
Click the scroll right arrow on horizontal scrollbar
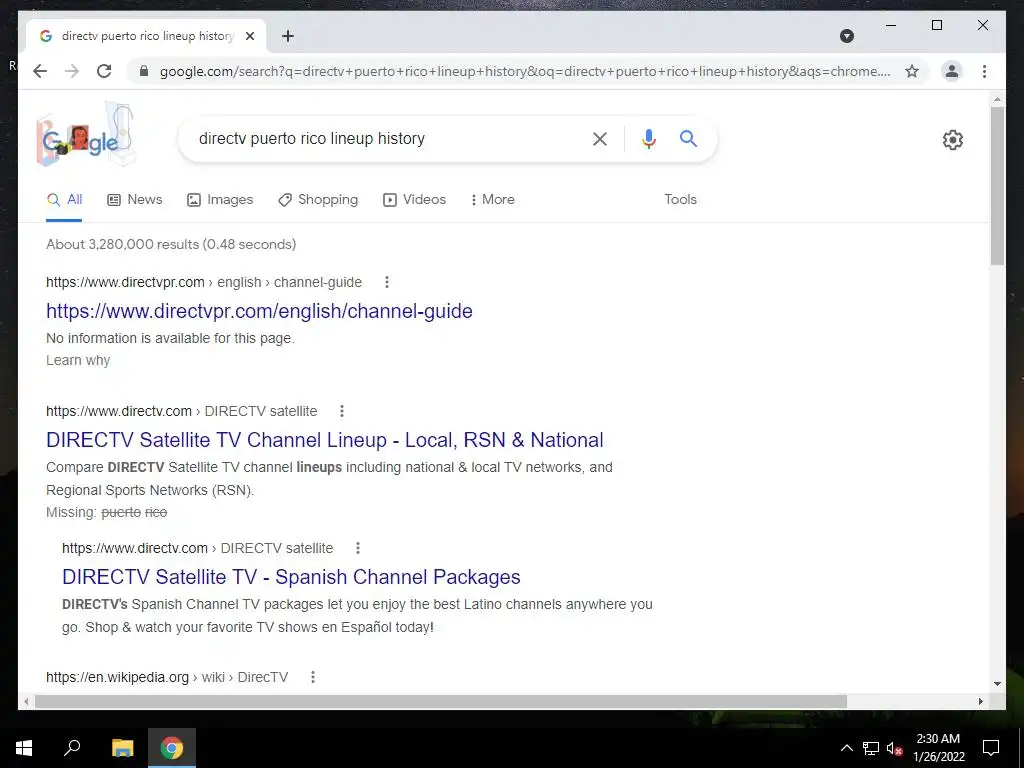[x=980, y=701]
